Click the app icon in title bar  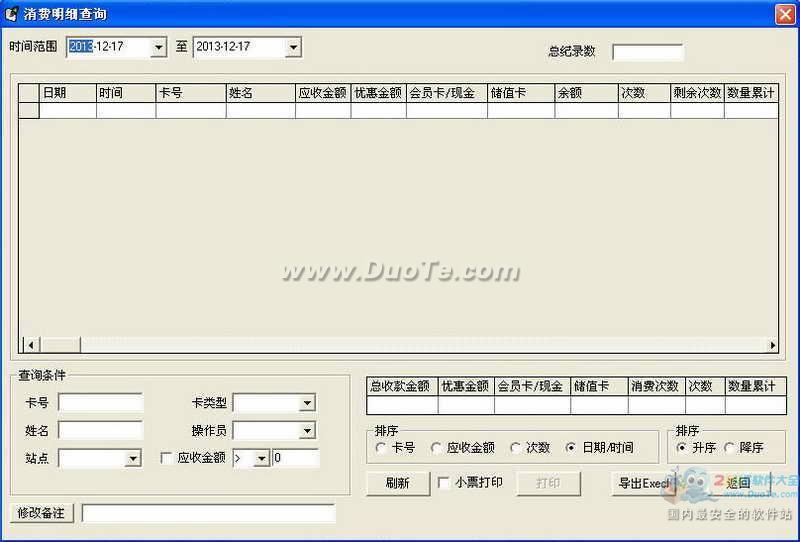tap(12, 14)
